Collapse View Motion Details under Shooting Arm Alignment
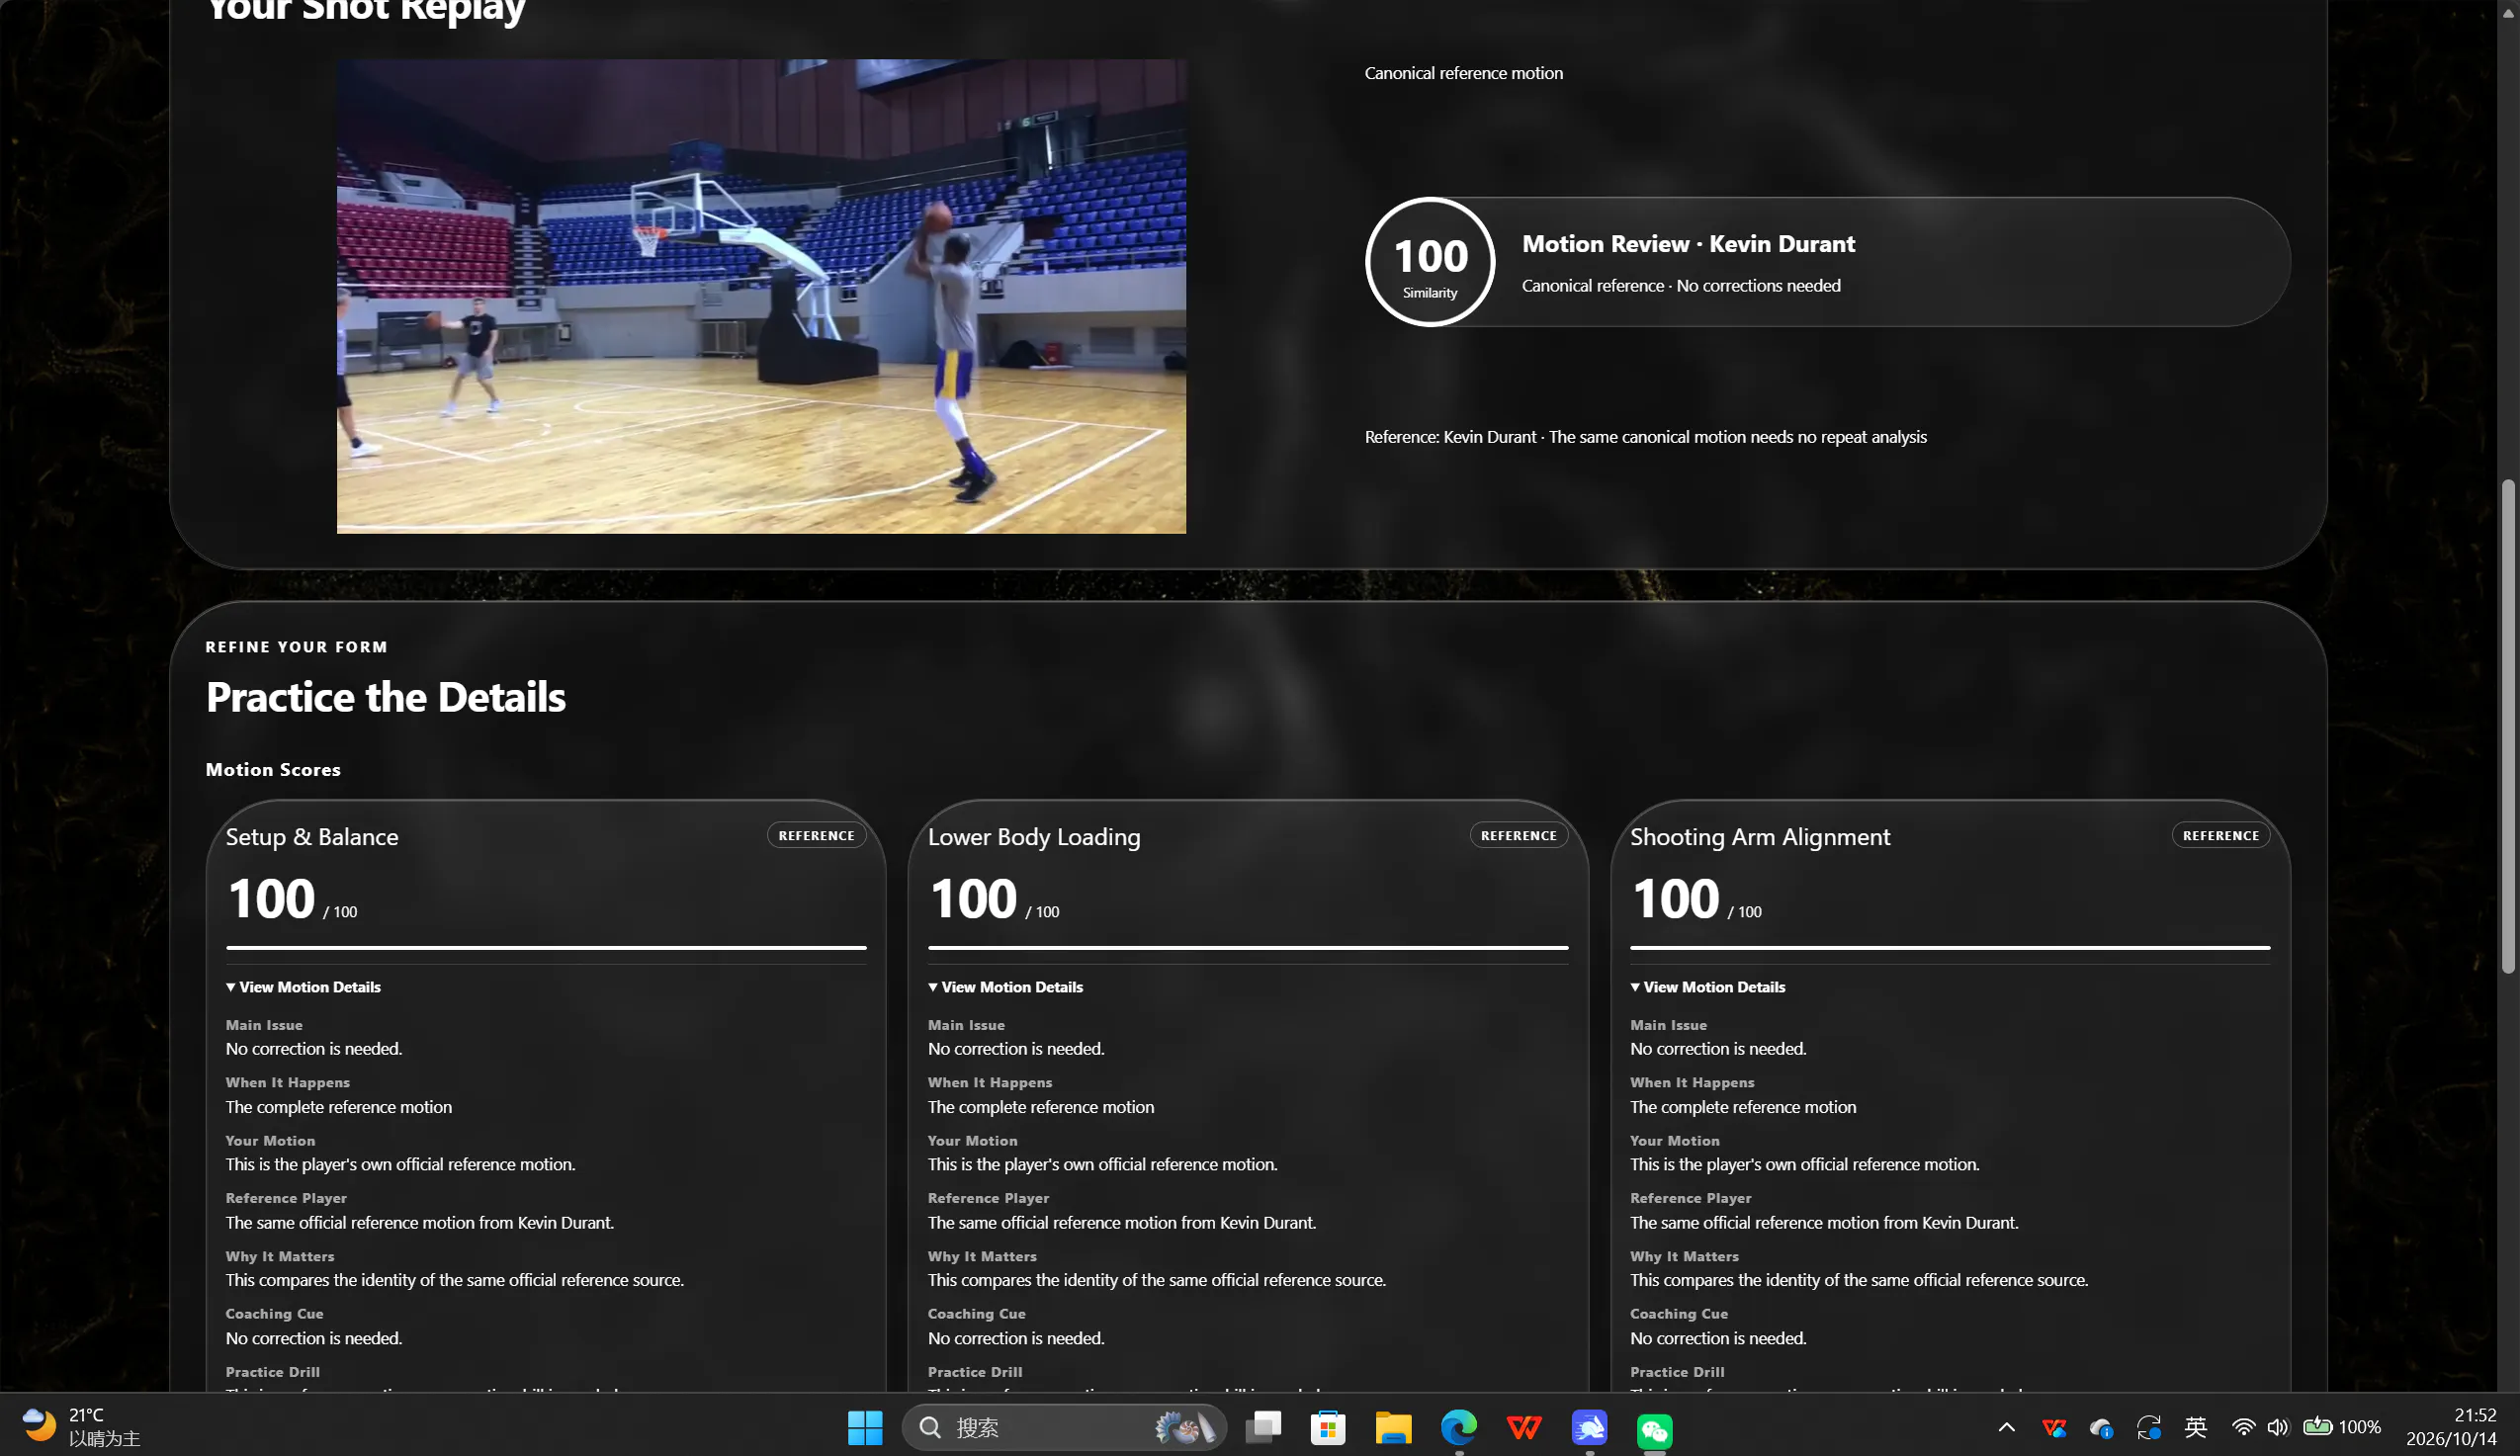The width and height of the screenshot is (2520, 1456). [x=1707, y=987]
